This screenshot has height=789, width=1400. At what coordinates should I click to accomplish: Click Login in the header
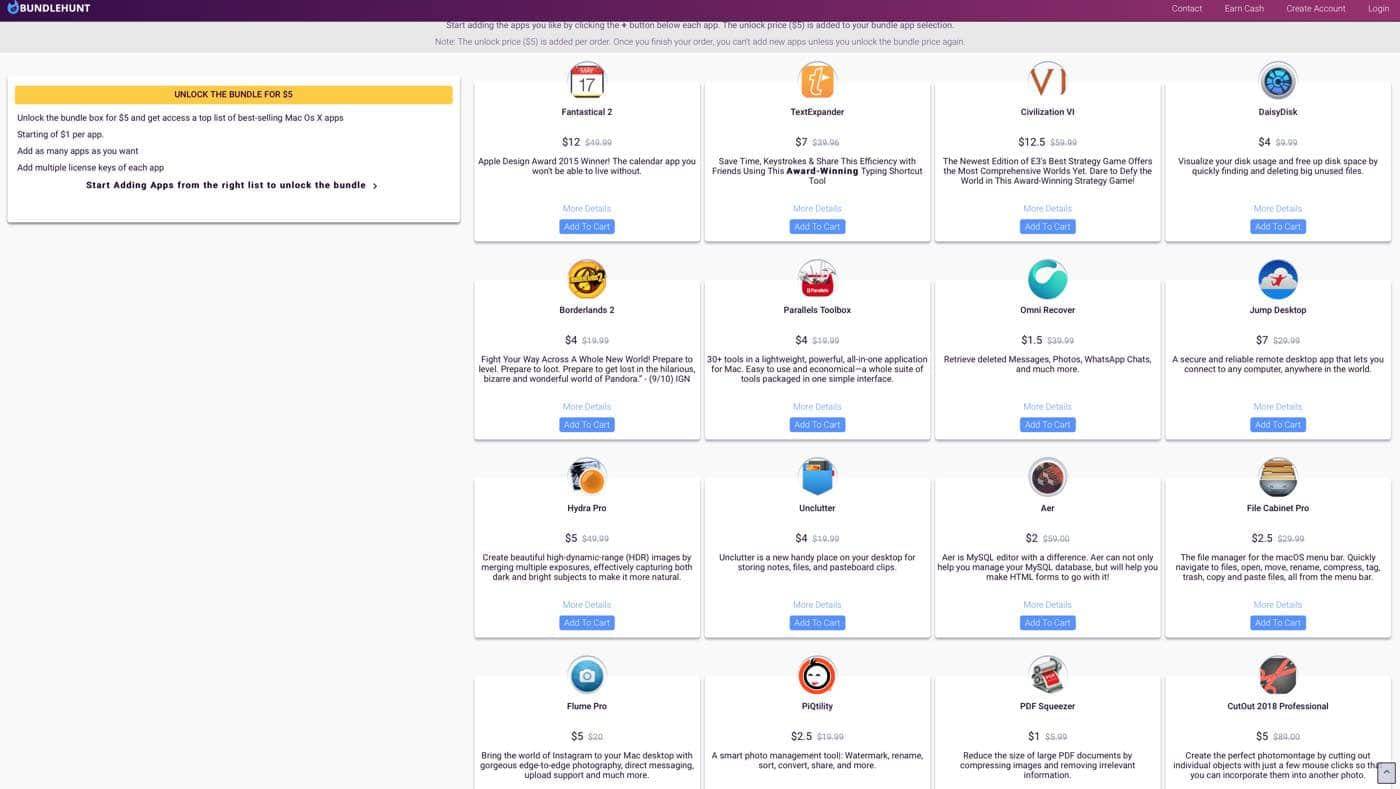[1378, 8]
